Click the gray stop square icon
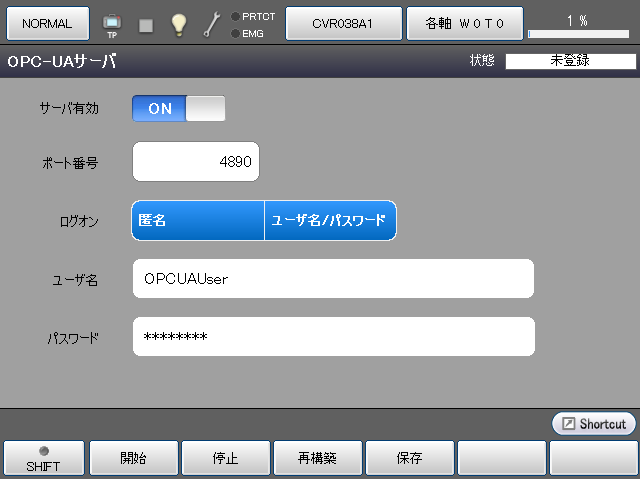The image size is (640, 479). coord(146,25)
